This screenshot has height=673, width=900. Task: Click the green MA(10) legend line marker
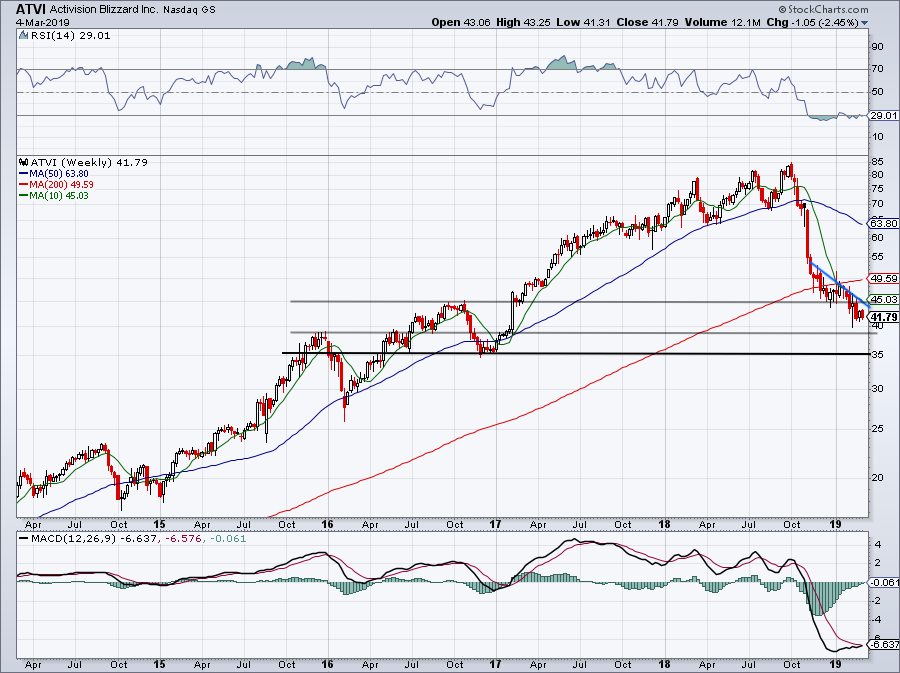click(23, 196)
